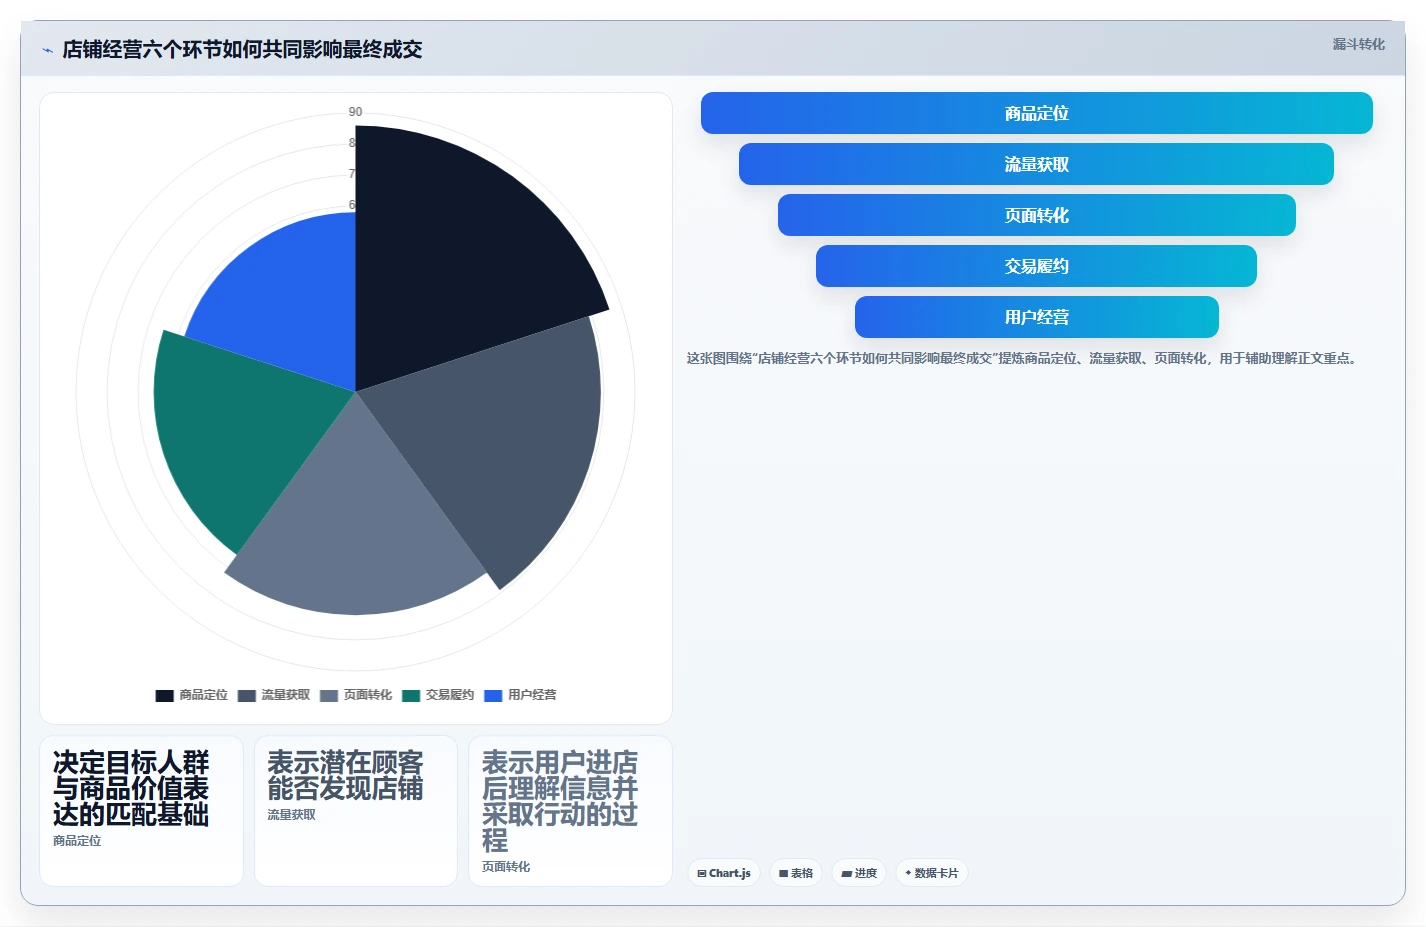The height and width of the screenshot is (927, 1426).
Task: Click the 漏斗转化 label in header
Action: pyautogui.click(x=1358, y=44)
